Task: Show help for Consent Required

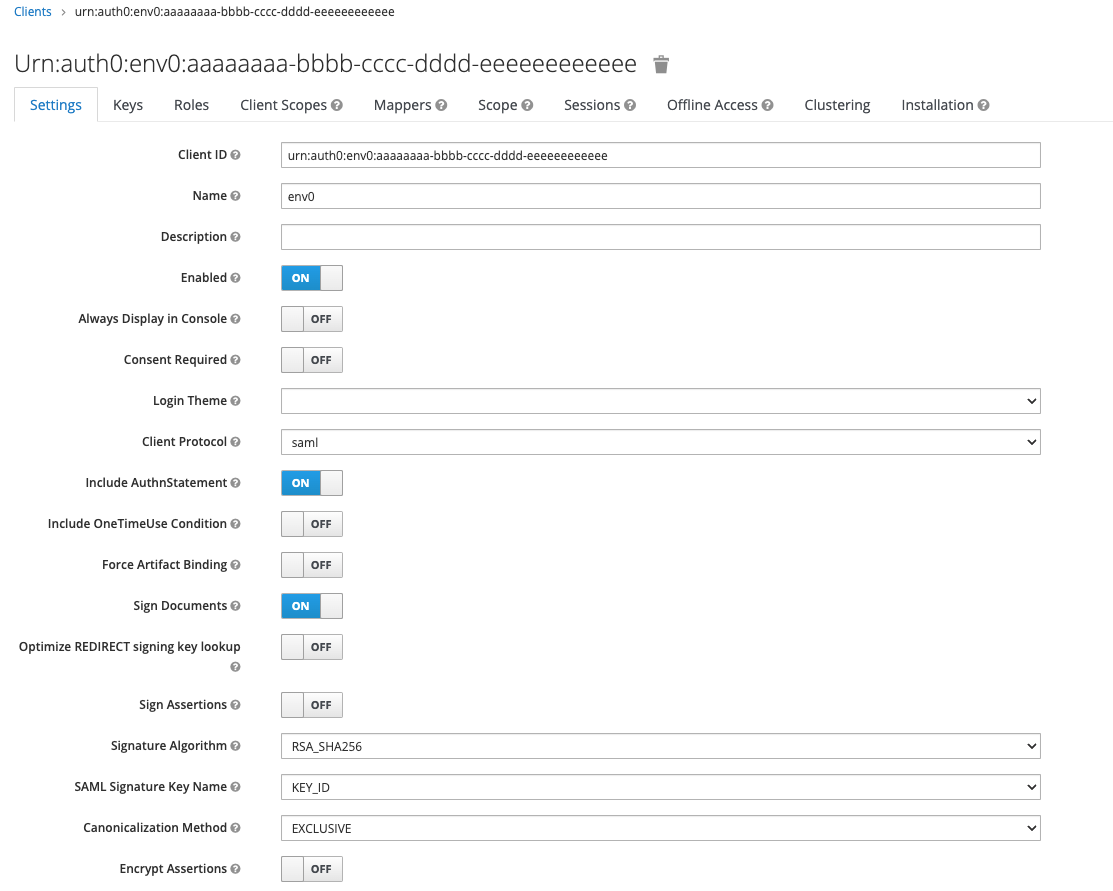Action: (235, 360)
